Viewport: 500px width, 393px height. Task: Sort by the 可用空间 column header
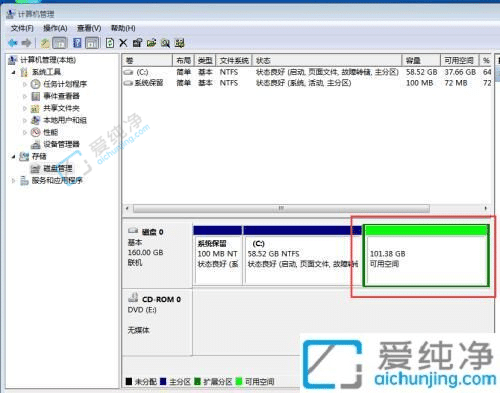coord(459,60)
